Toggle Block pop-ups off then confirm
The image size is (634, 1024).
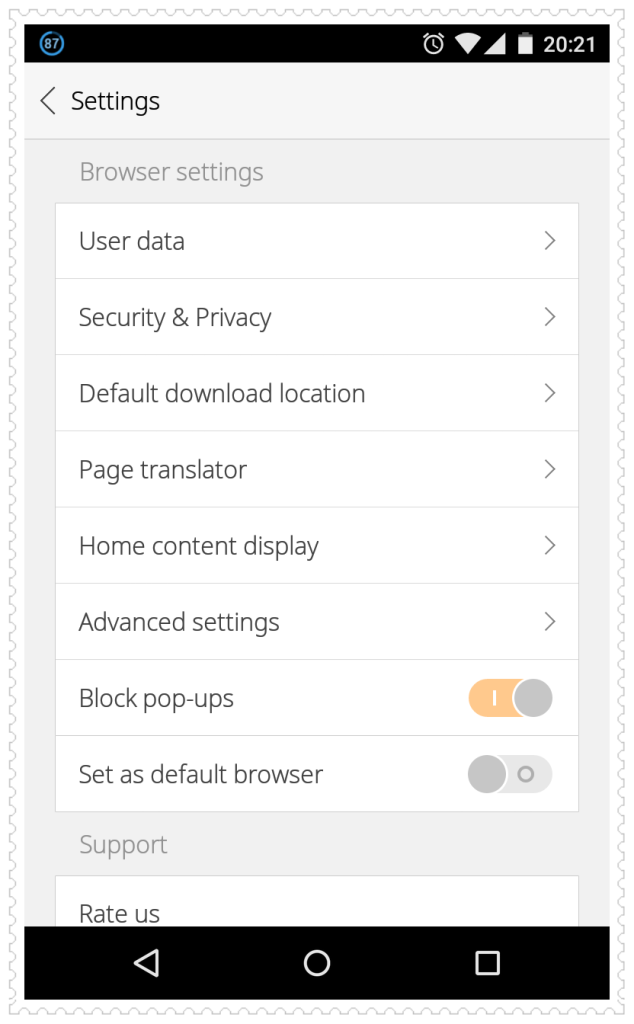coord(510,698)
